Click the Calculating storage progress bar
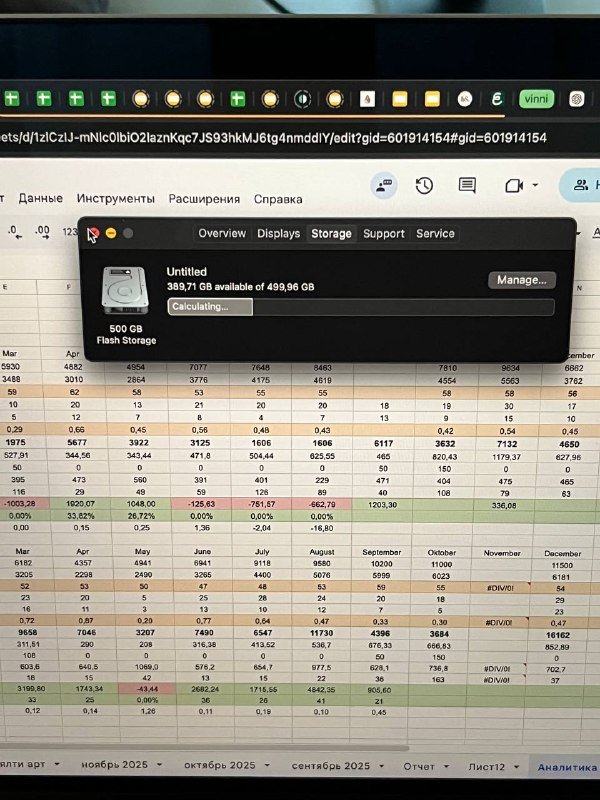This screenshot has height=800, width=600. point(360,307)
